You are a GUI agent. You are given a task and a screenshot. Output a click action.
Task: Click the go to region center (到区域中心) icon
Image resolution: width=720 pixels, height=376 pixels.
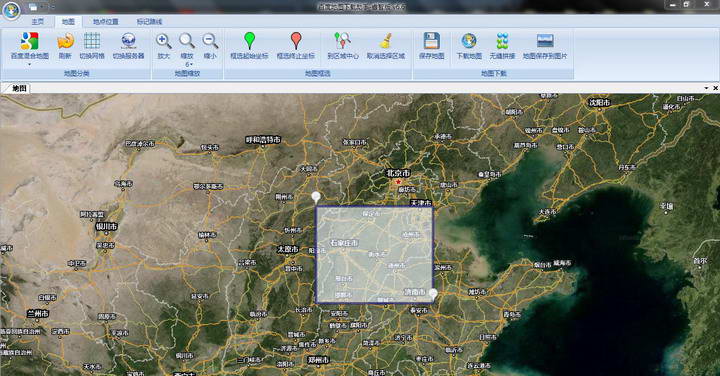point(343,41)
